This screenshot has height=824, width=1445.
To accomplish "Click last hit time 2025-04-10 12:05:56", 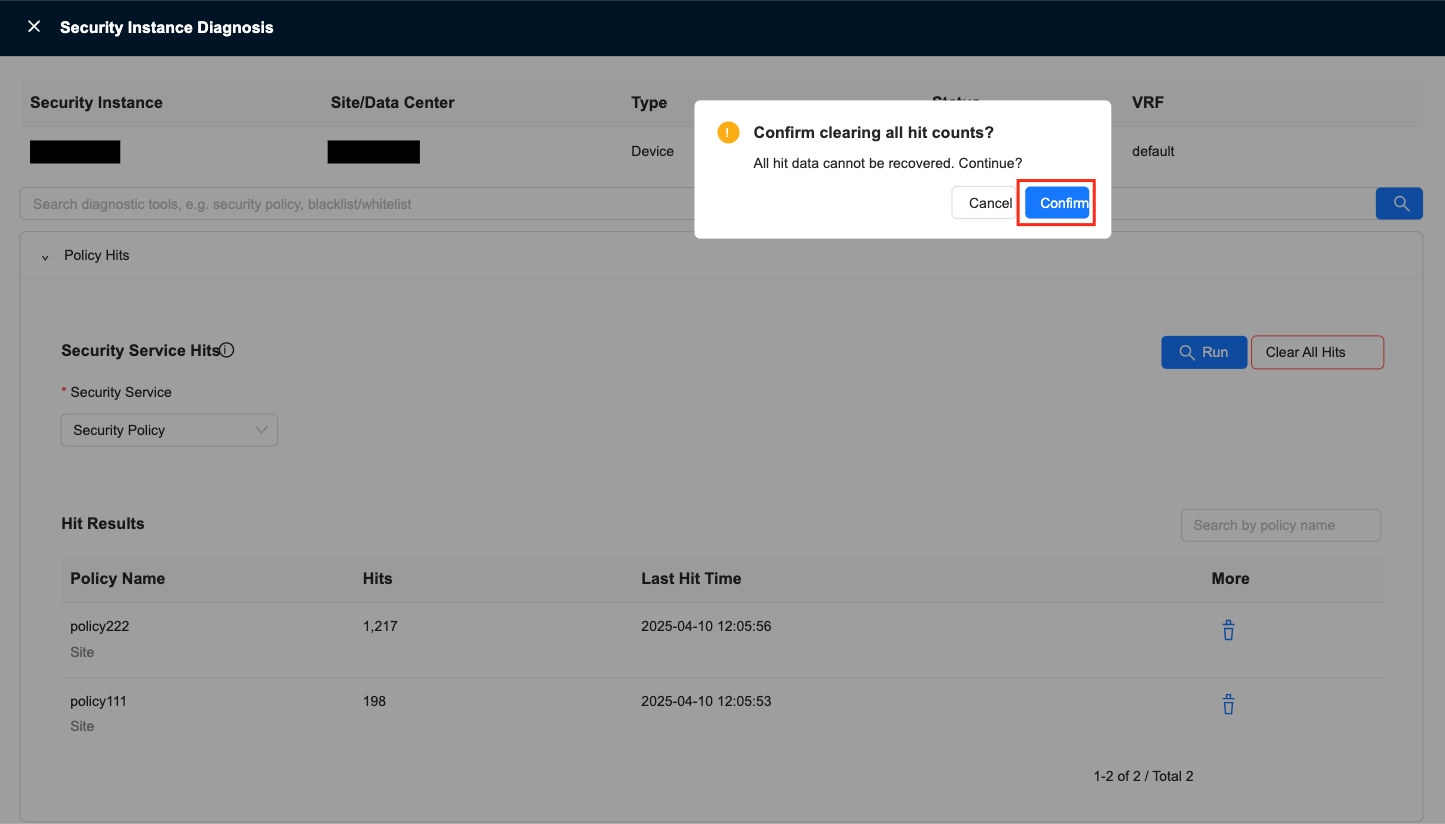I will pyautogui.click(x=706, y=627).
